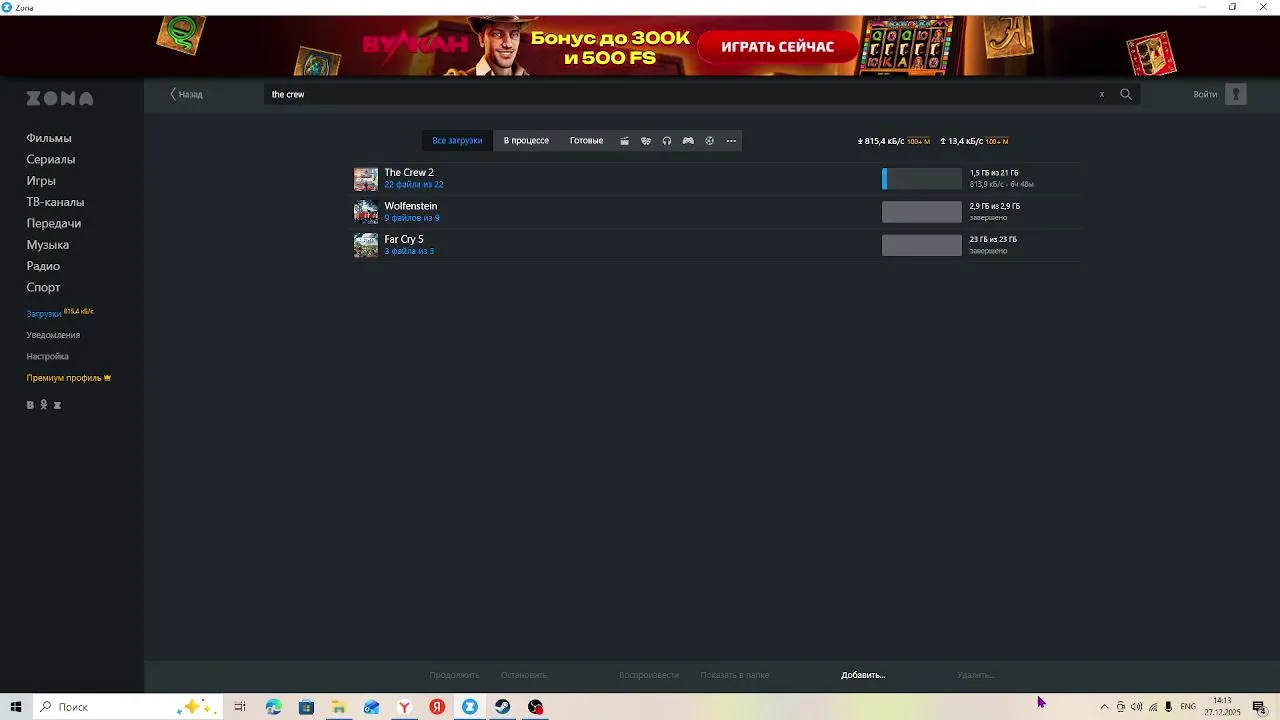Screen dimensions: 1280x720
Task: Click '1,5 ГБ из 21 ГБ' size text
Action: coord(994,173)
